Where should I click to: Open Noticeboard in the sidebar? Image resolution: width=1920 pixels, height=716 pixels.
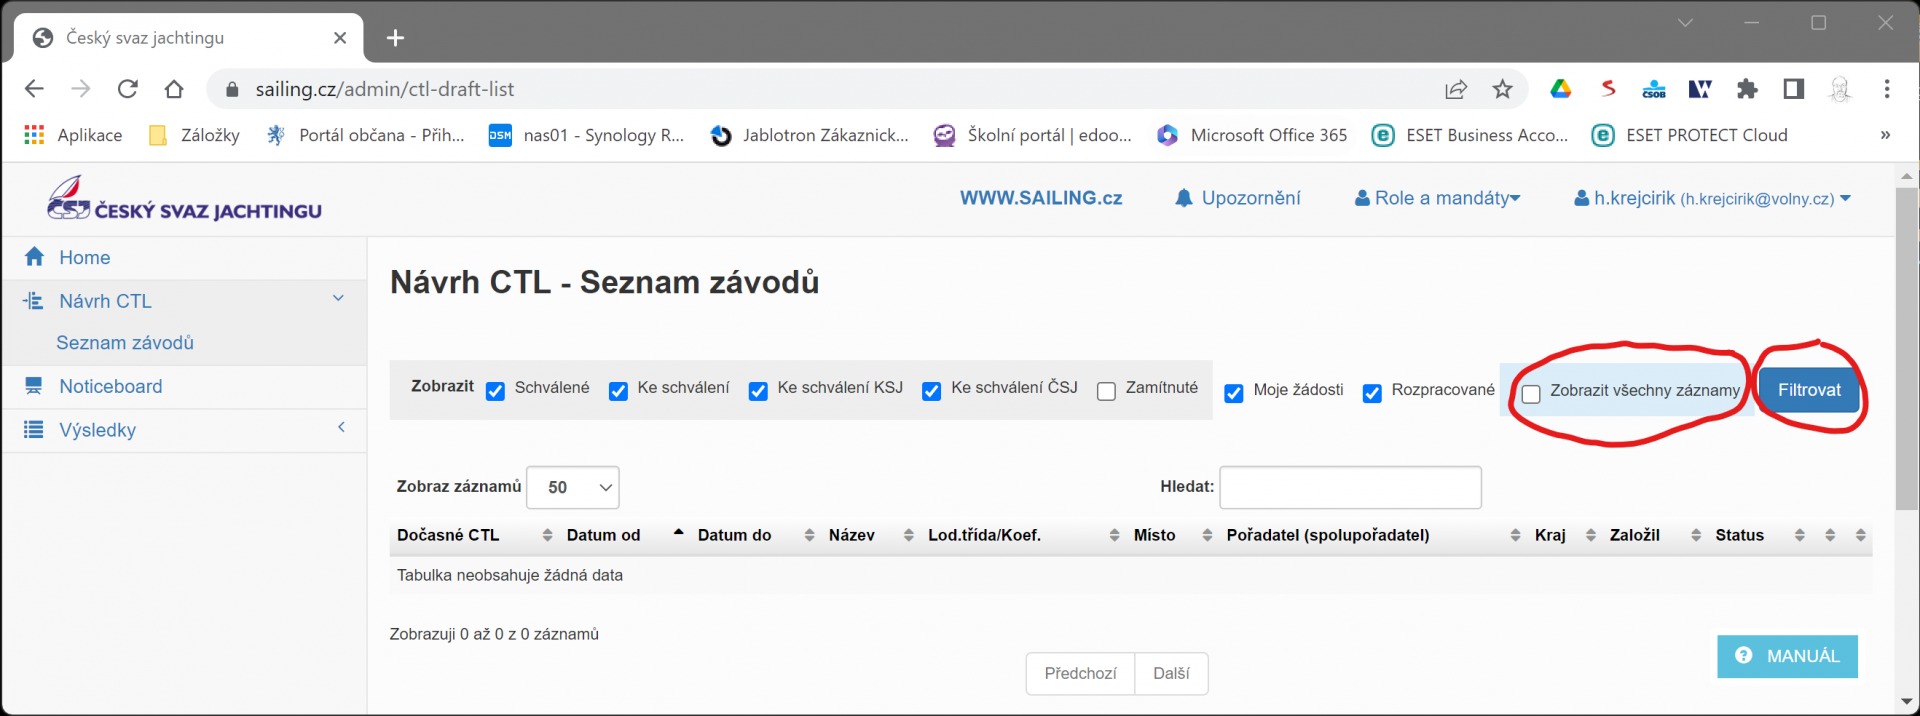[110, 386]
